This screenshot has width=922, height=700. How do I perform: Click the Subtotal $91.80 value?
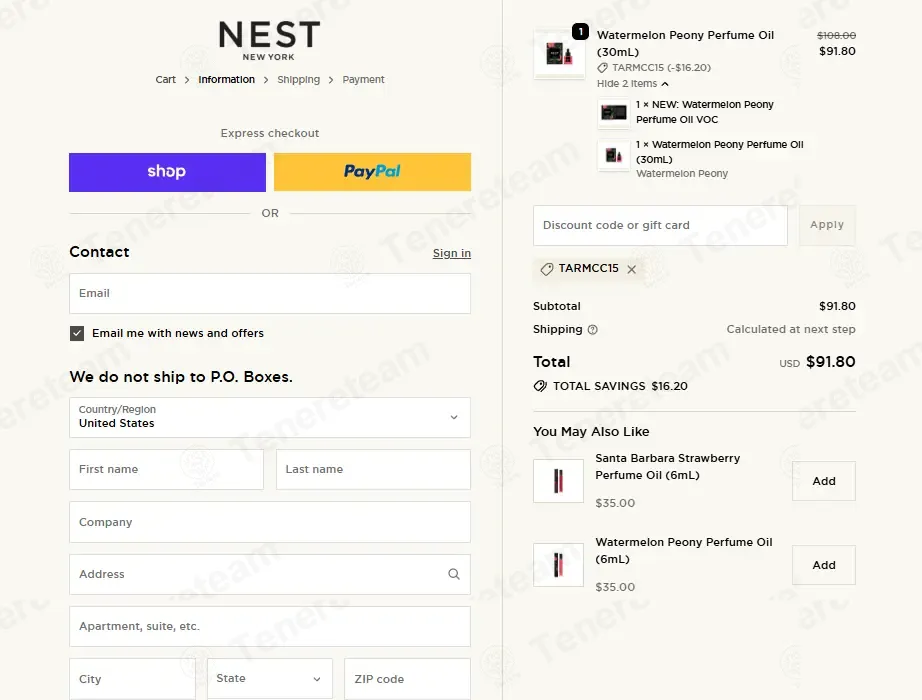click(x=837, y=306)
